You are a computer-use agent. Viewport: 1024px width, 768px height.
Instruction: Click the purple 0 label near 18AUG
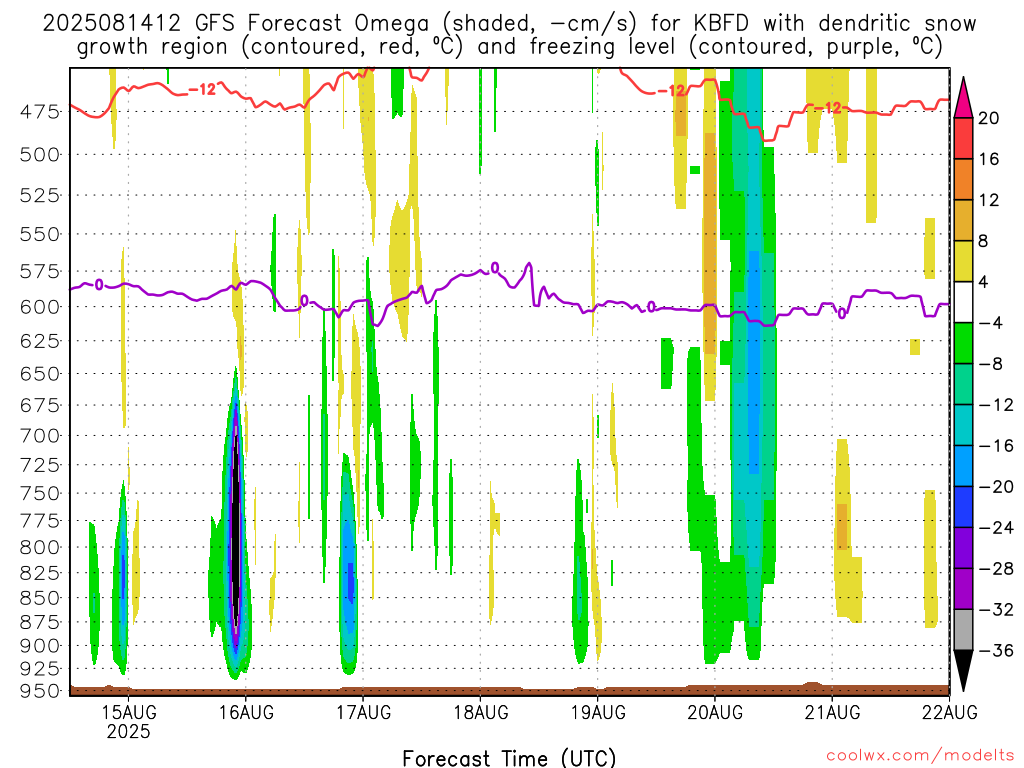click(x=495, y=268)
